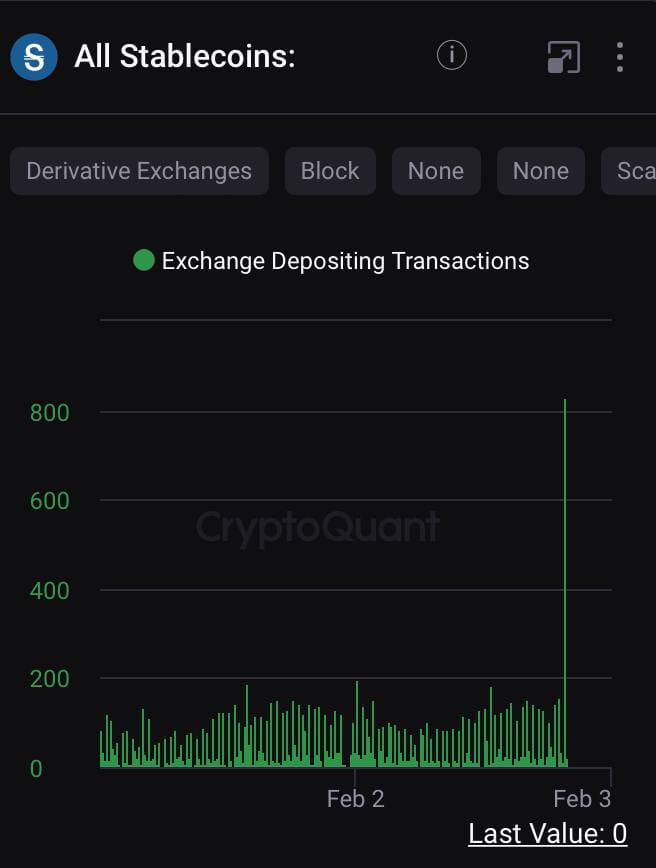This screenshot has height=868, width=656.
Task: Toggle the Derivative Exchanges filter chip
Action: click(x=139, y=171)
